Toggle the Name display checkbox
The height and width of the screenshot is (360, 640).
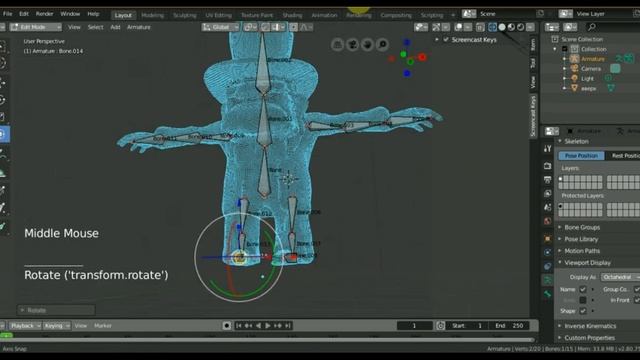coord(583,289)
